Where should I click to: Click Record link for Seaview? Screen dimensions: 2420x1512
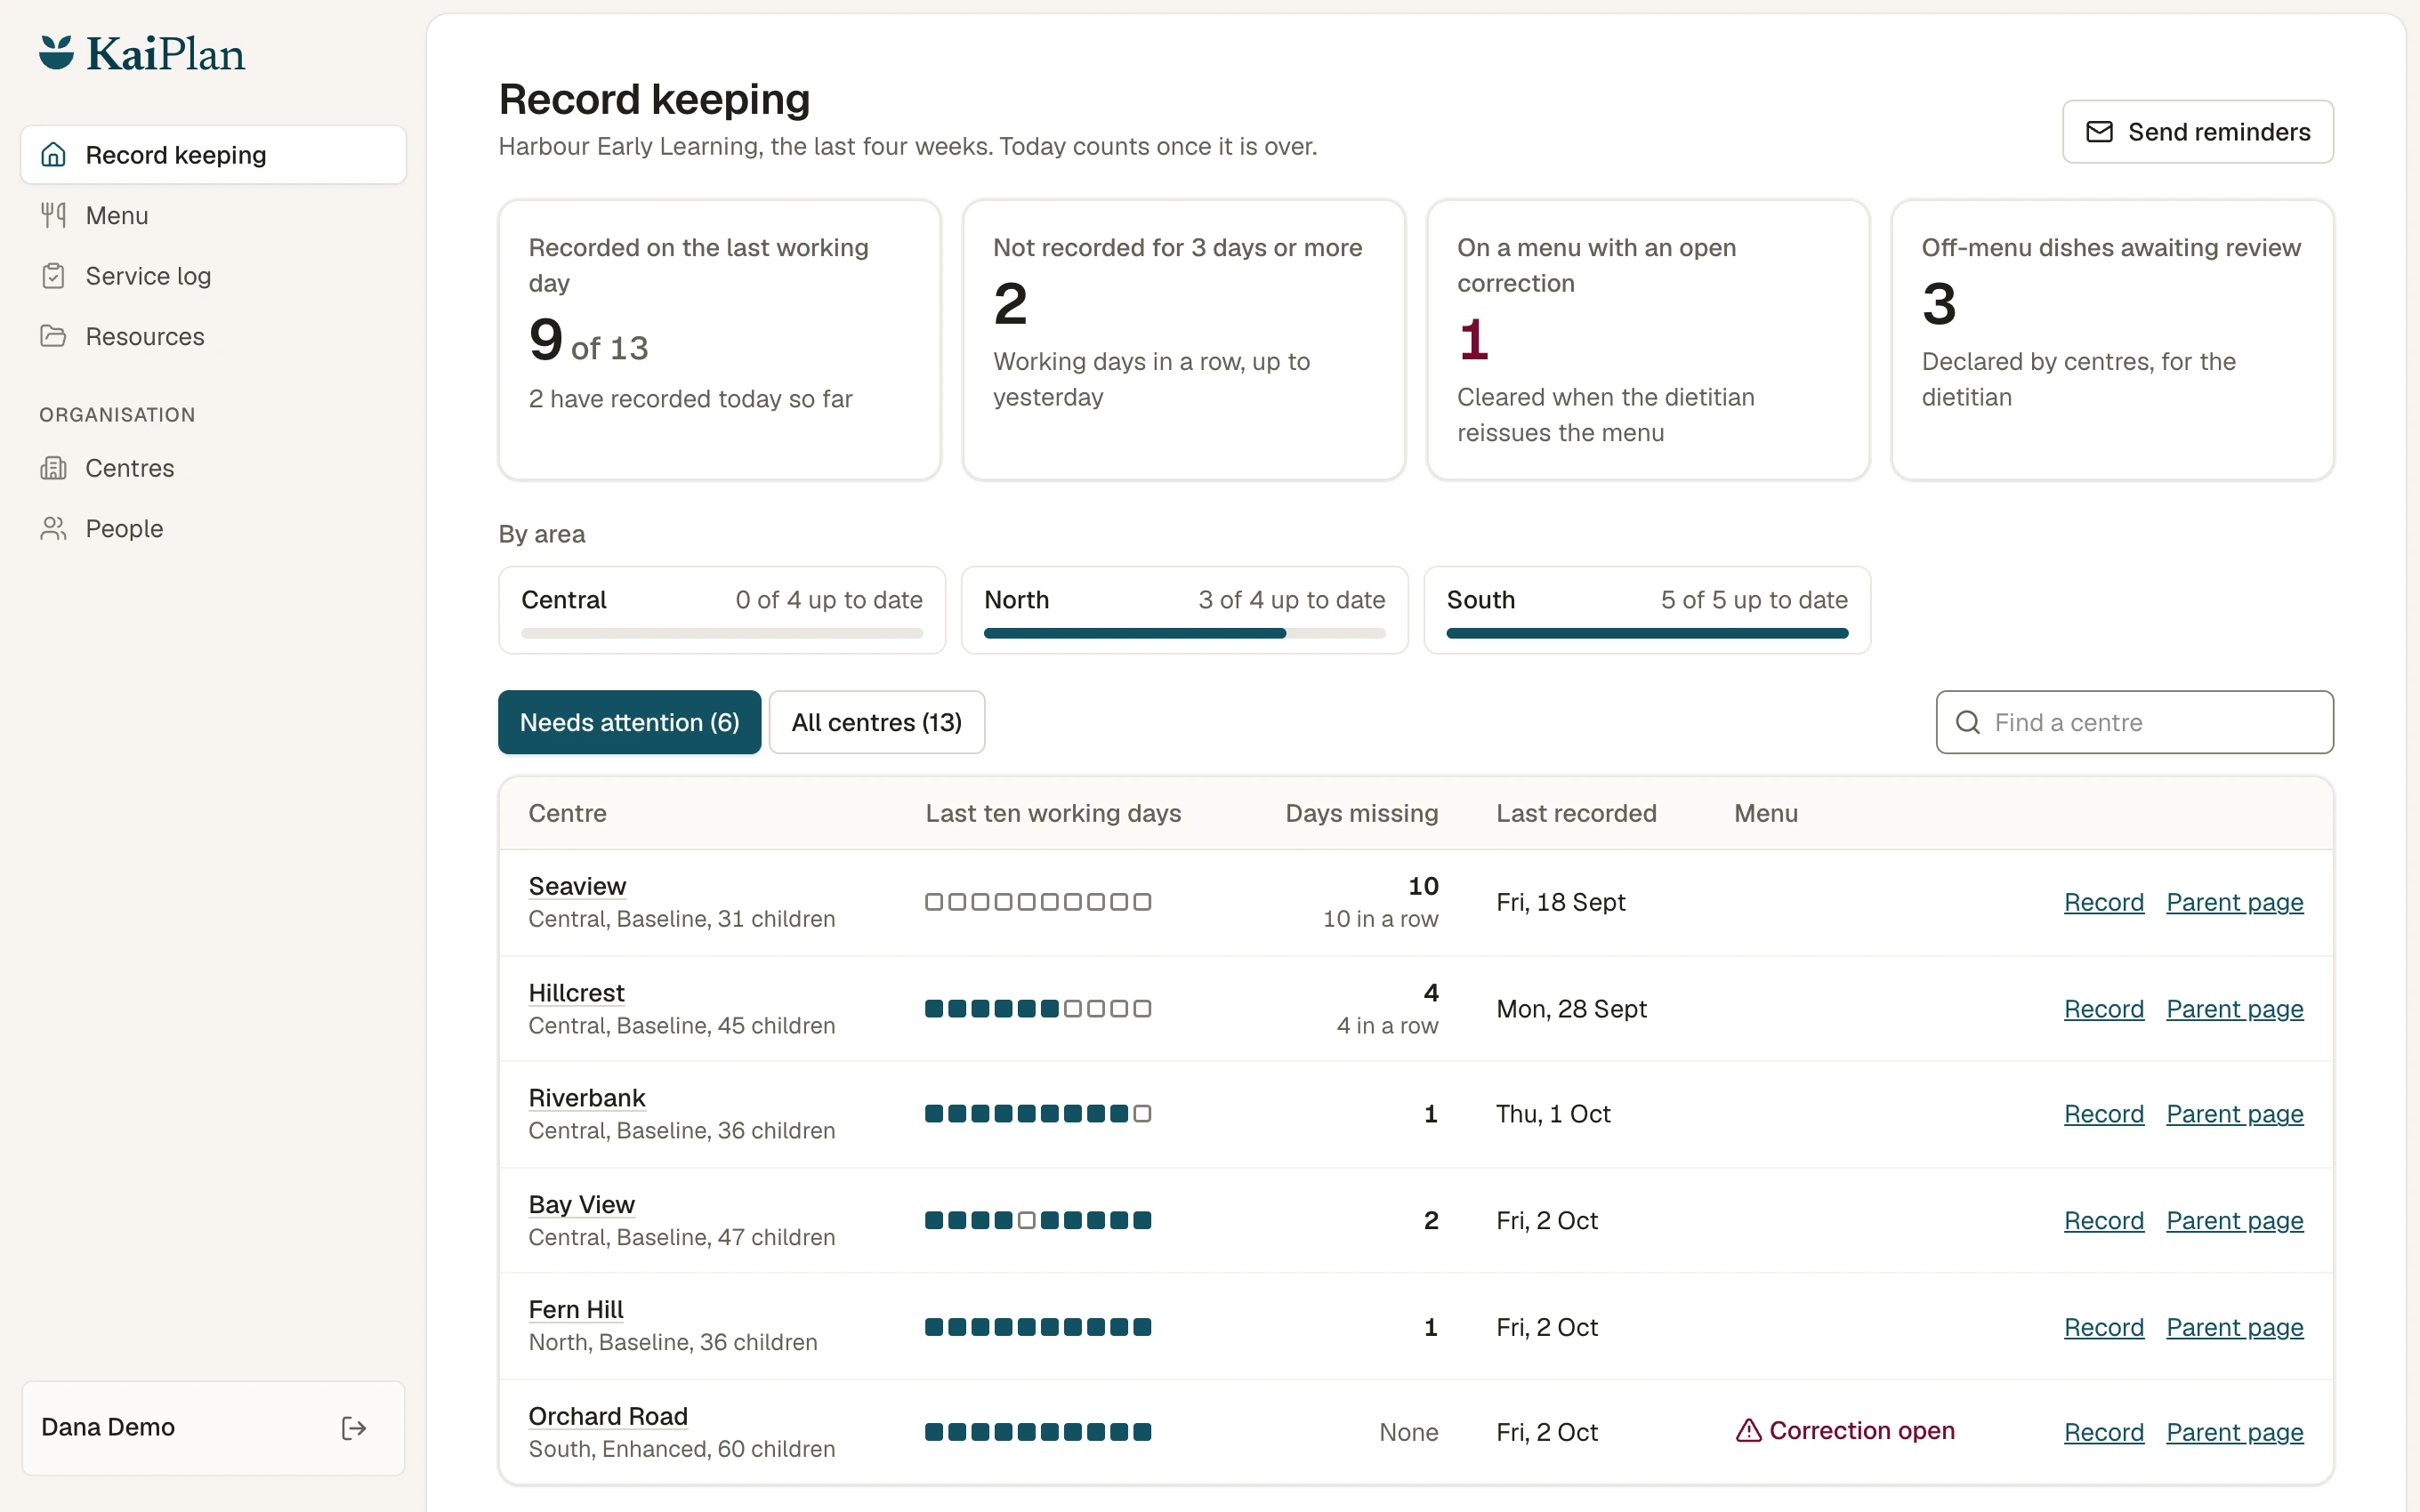pyautogui.click(x=2104, y=902)
